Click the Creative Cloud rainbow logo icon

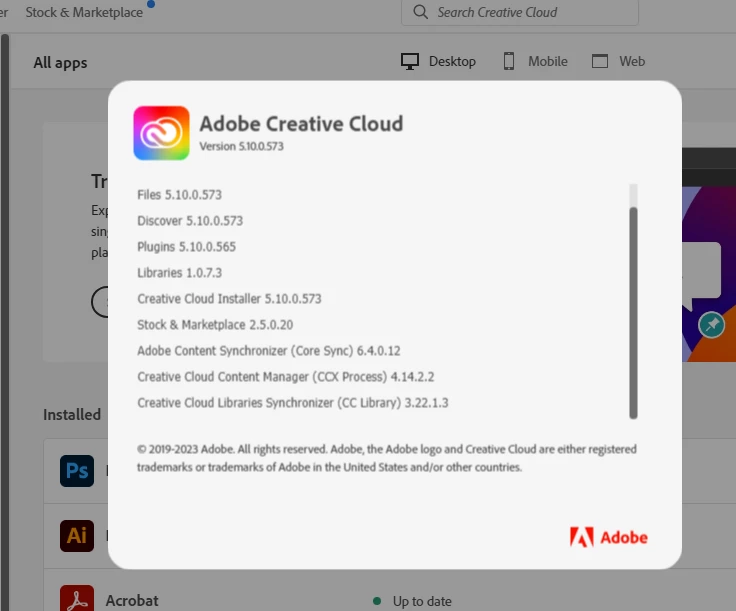point(161,133)
